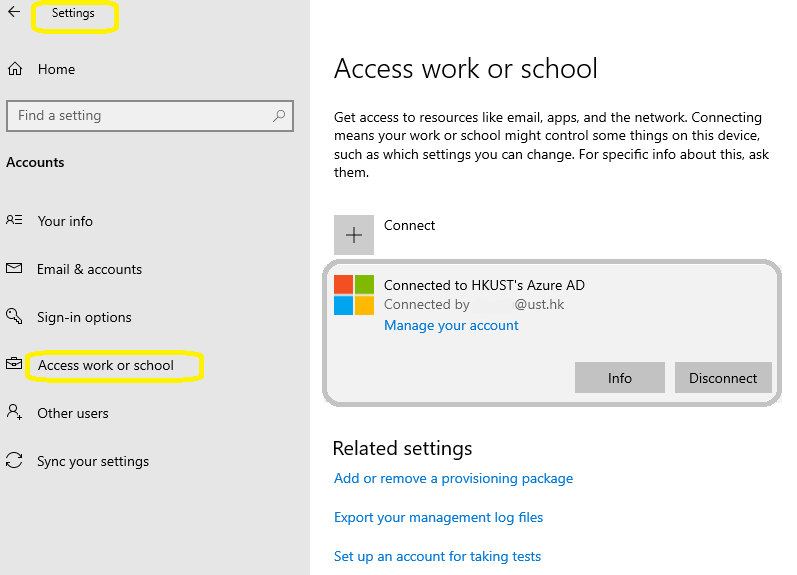This screenshot has height=575, width=797.
Task: Click the Microsoft four-color logo
Action: [x=354, y=295]
